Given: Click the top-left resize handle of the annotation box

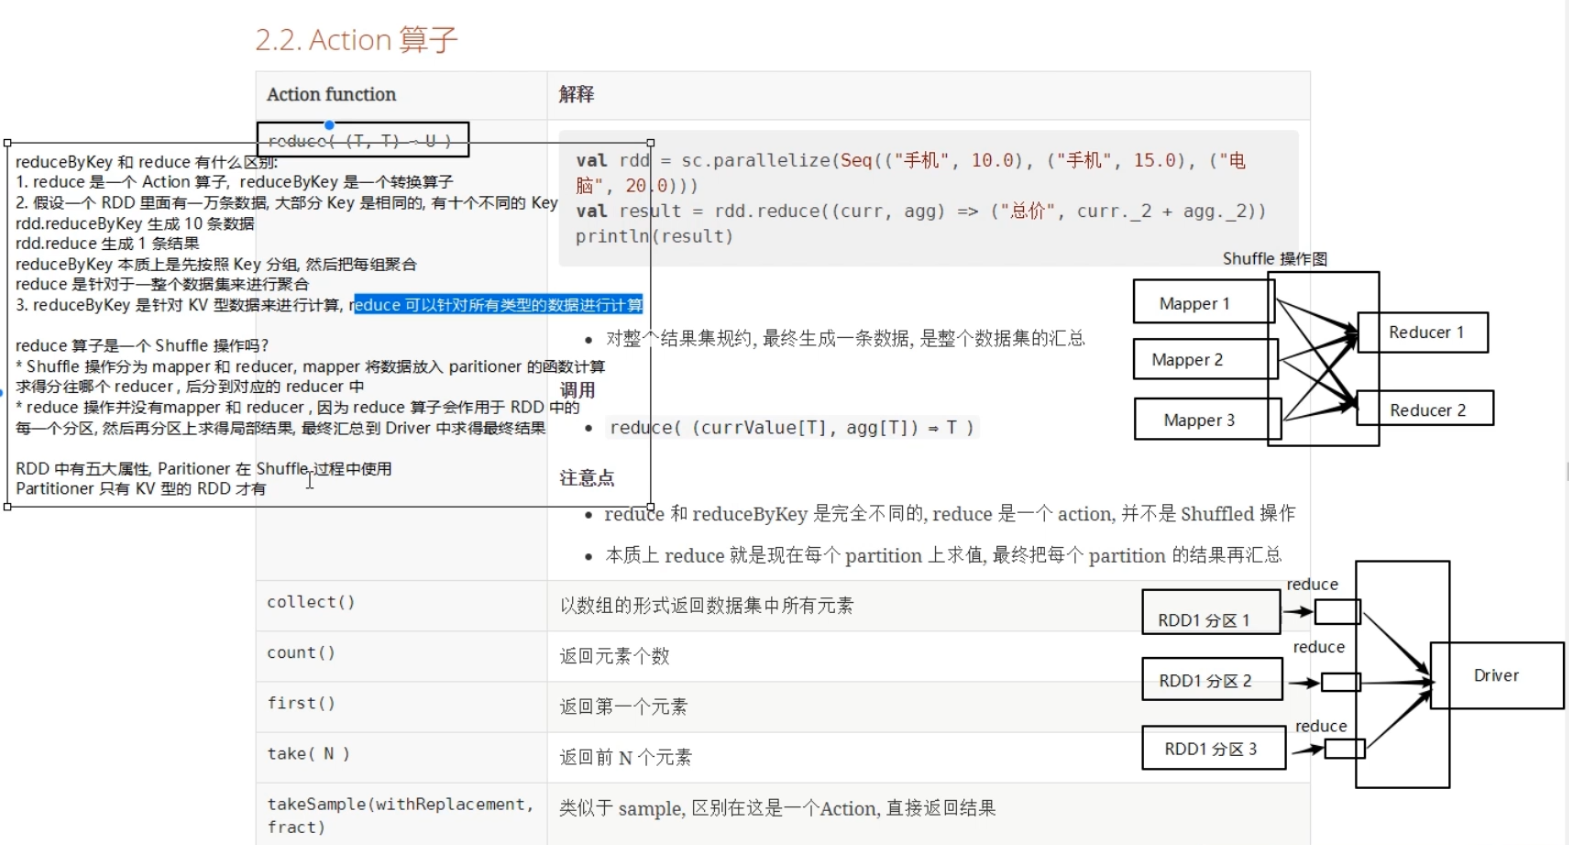Looking at the screenshot, I should (8, 143).
